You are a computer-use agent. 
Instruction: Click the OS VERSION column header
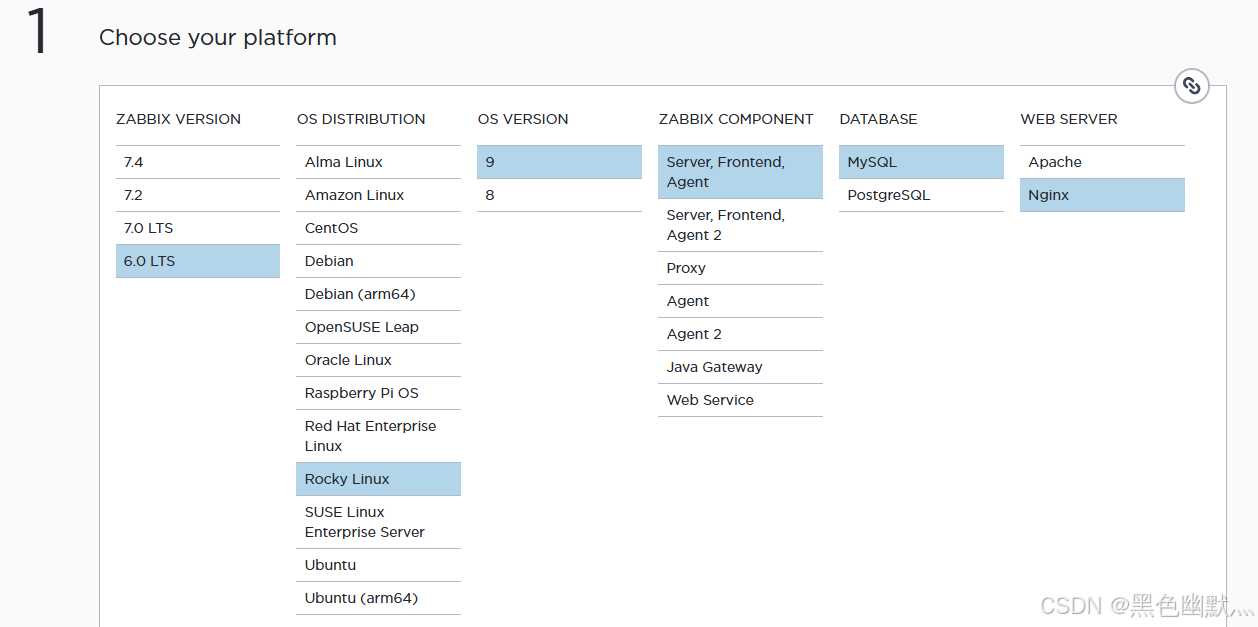(x=523, y=119)
